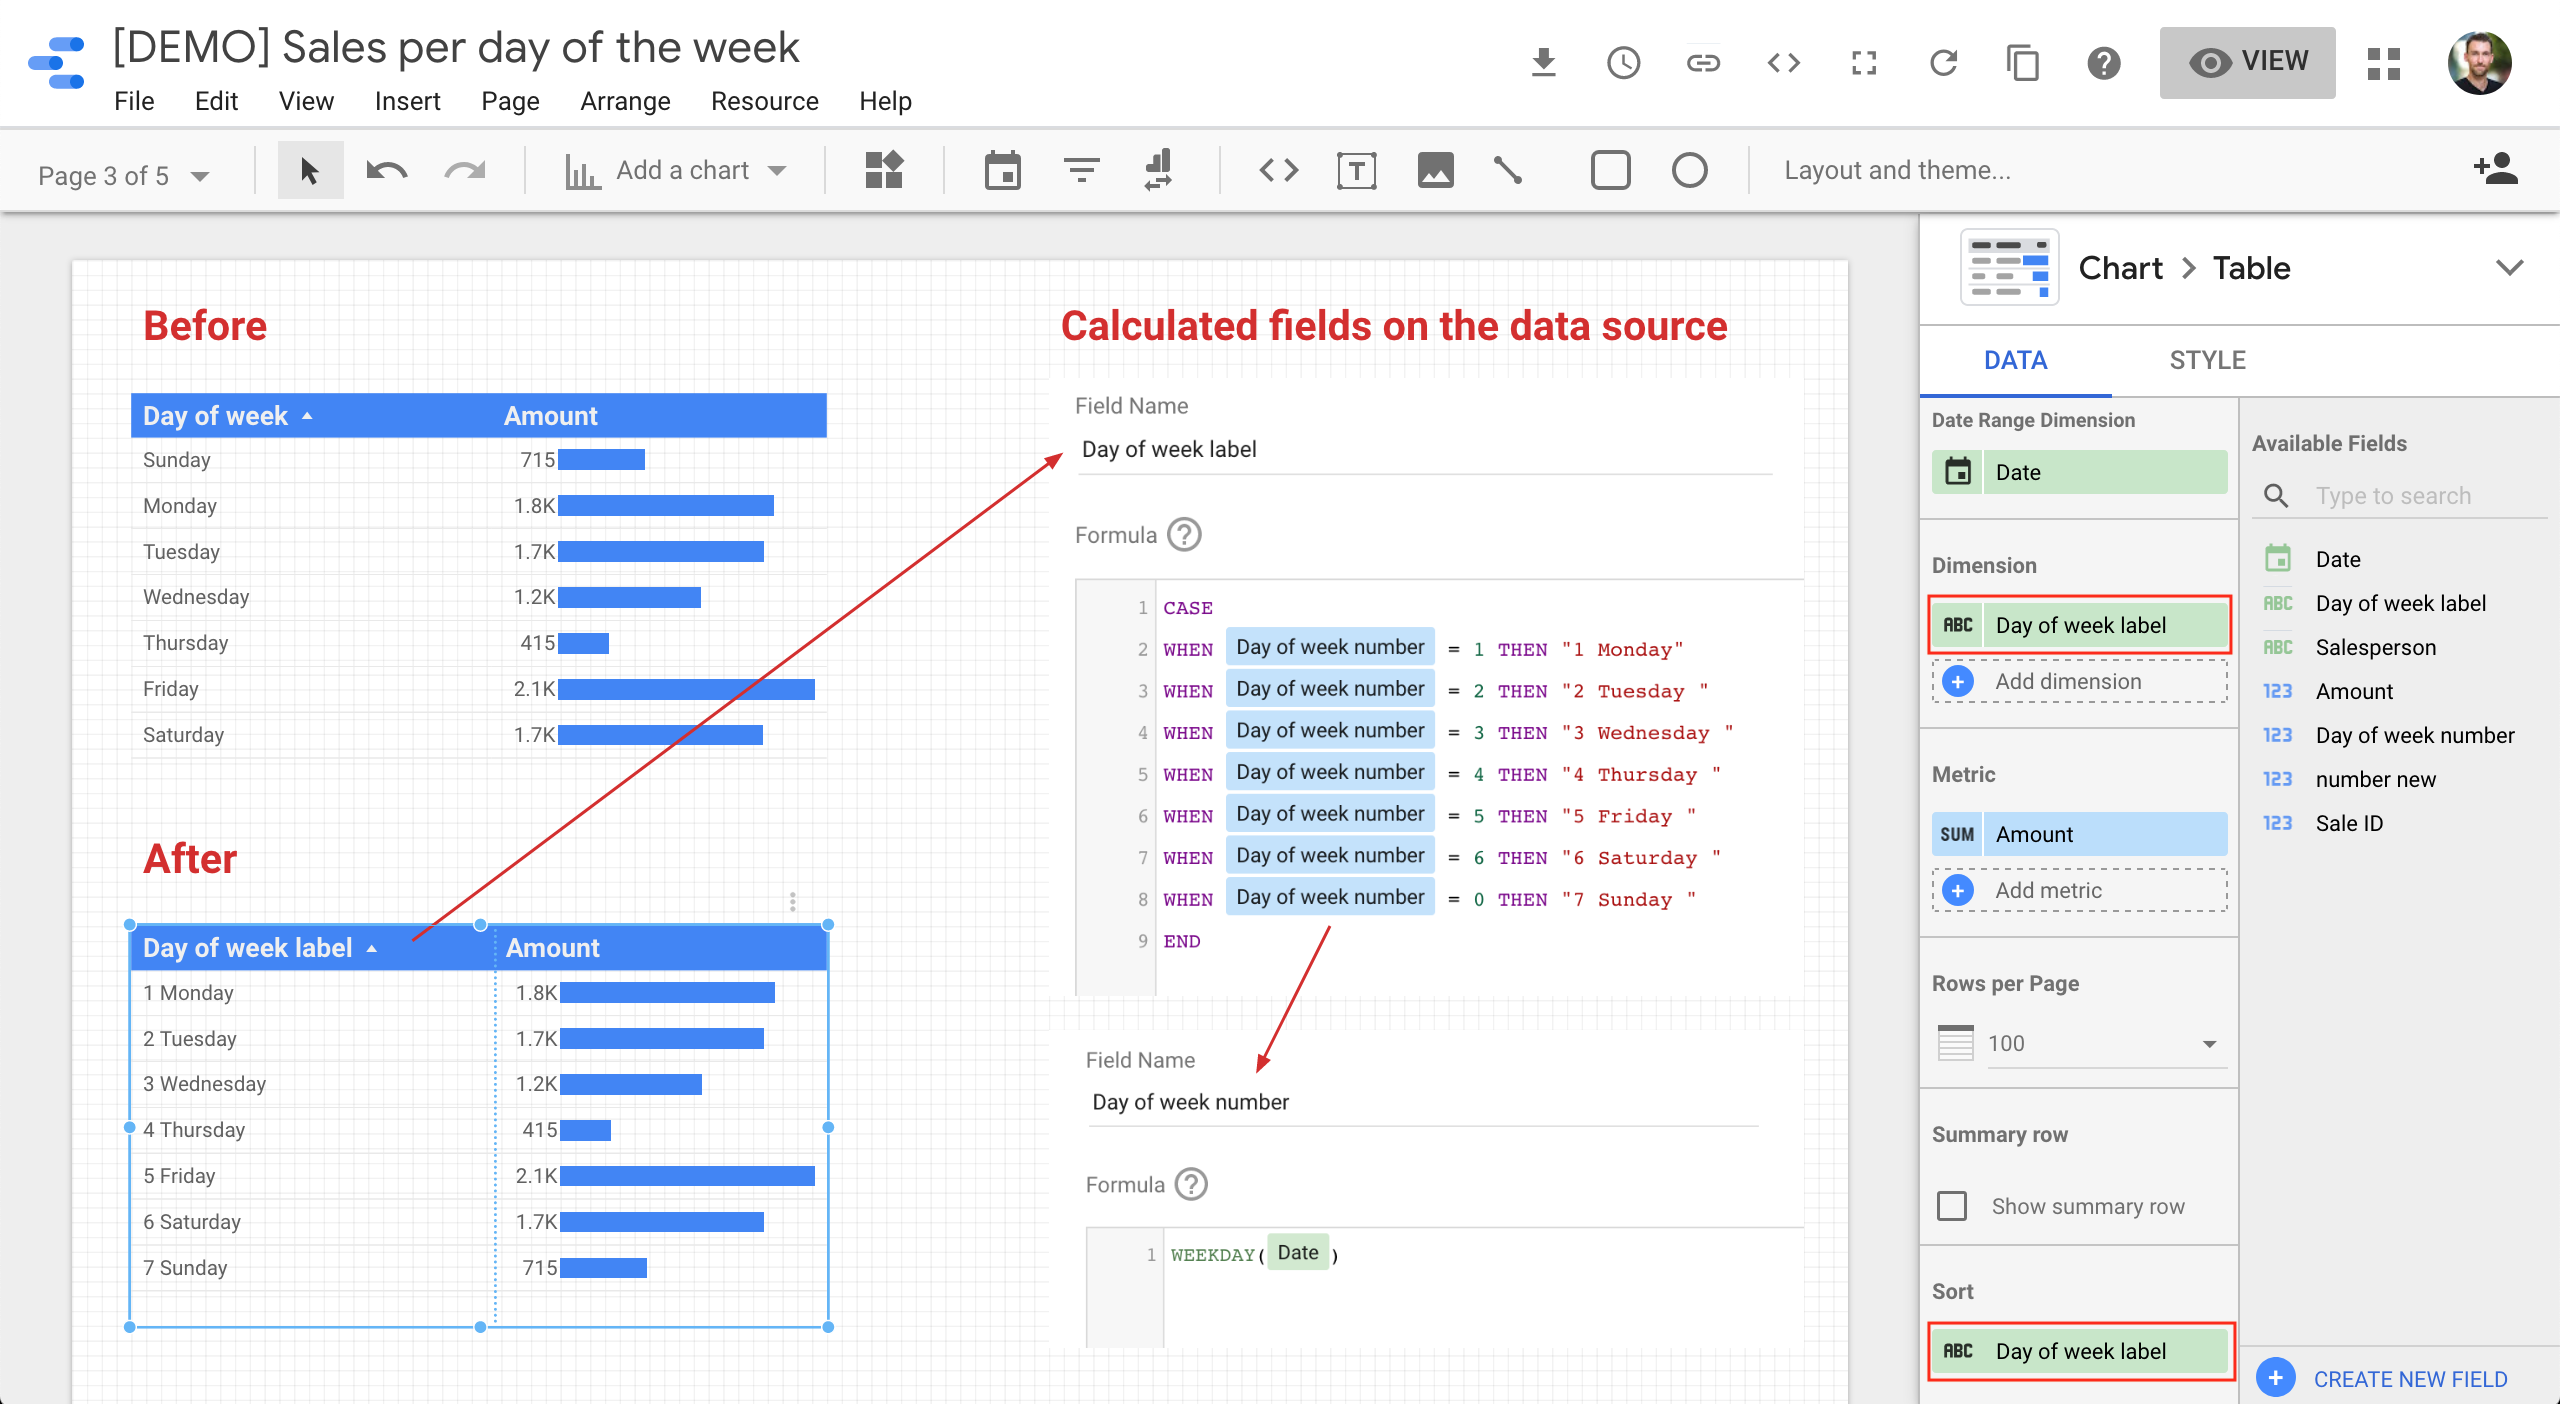This screenshot has width=2560, height=1404.
Task: Expand the Add a chart dropdown
Action: (777, 171)
